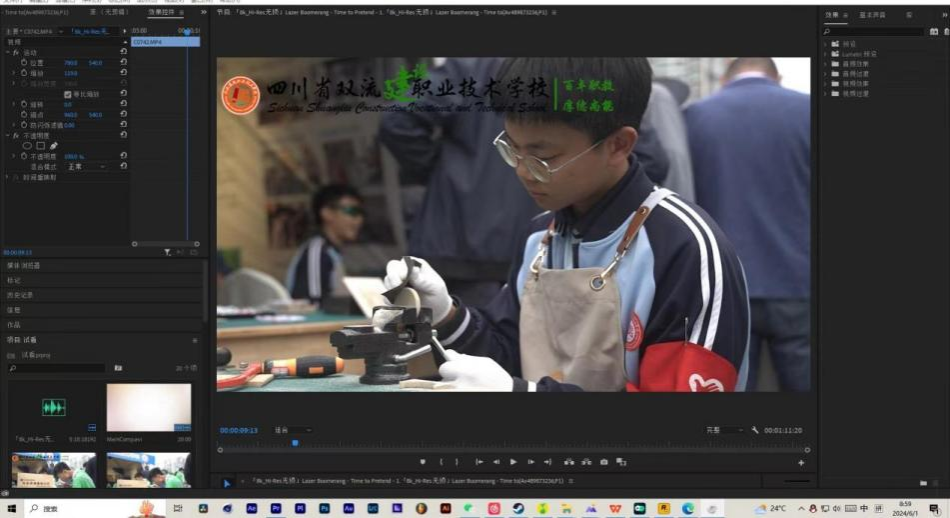Go to Out point in Program Monitor

point(548,462)
